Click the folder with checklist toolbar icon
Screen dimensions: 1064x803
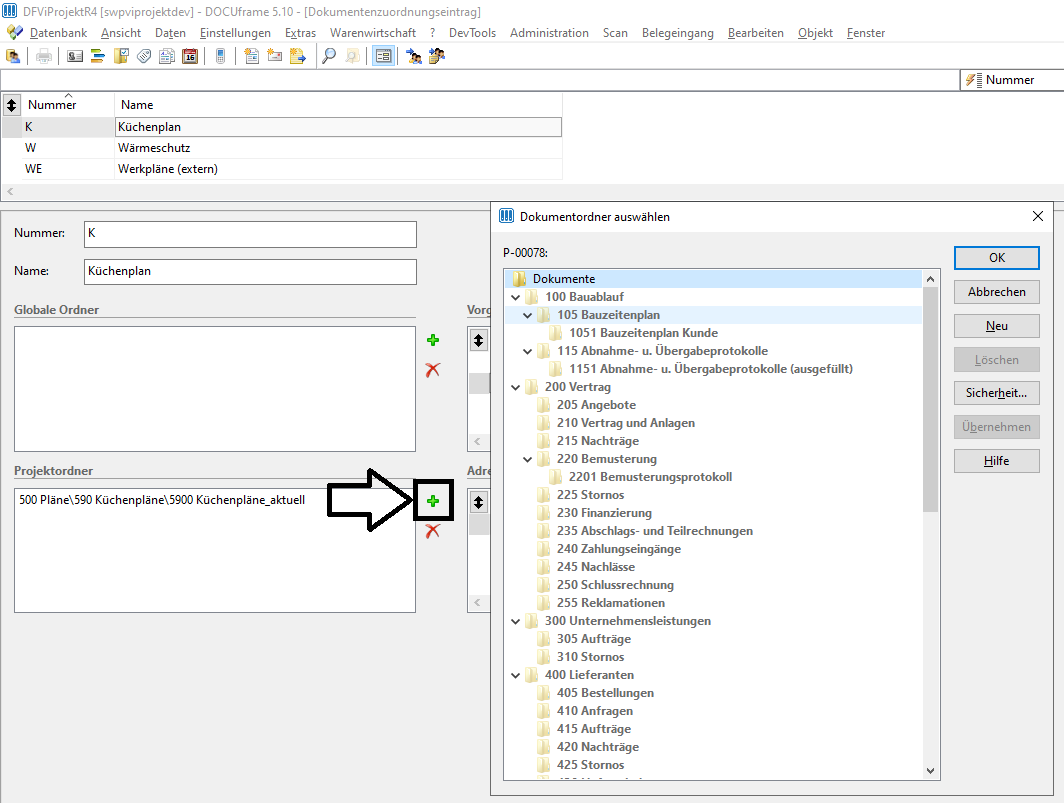click(121, 56)
